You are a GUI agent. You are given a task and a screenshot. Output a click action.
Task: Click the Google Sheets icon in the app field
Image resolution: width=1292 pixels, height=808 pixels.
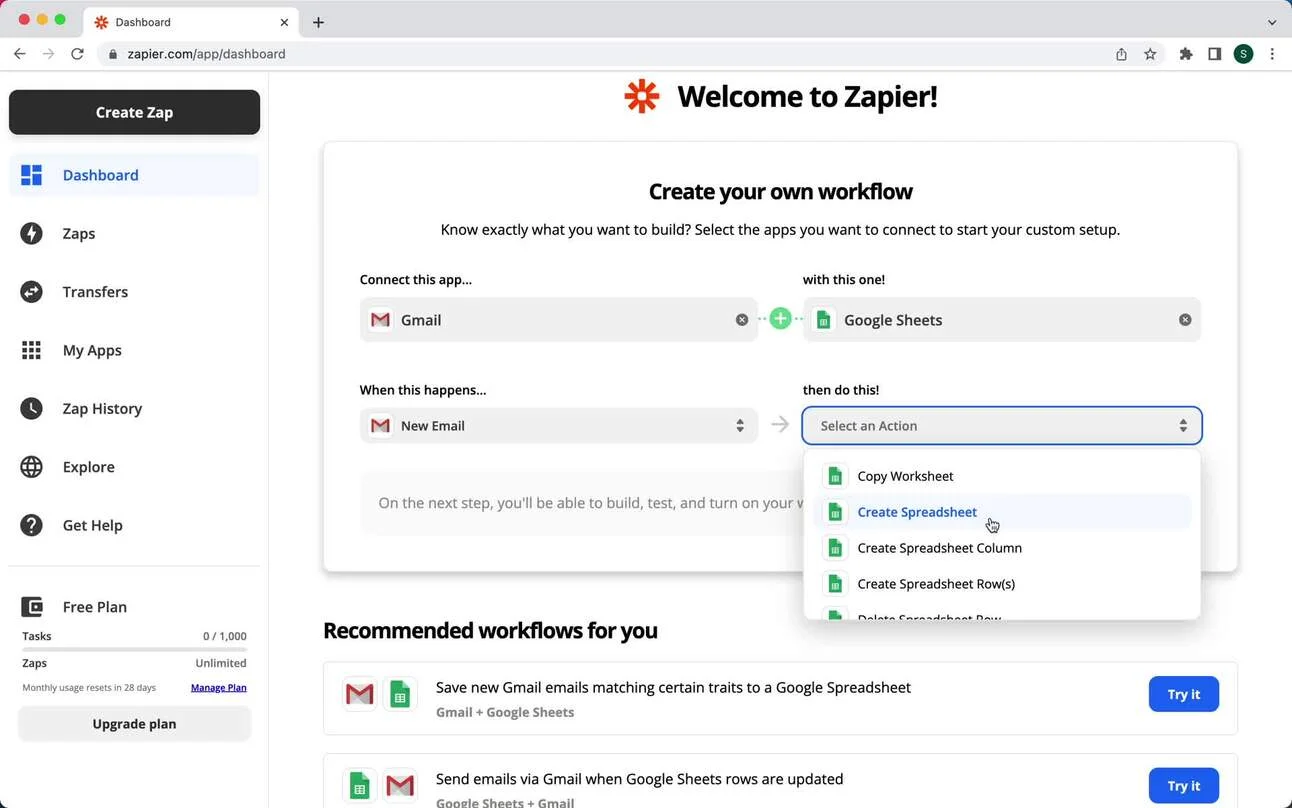(x=823, y=320)
